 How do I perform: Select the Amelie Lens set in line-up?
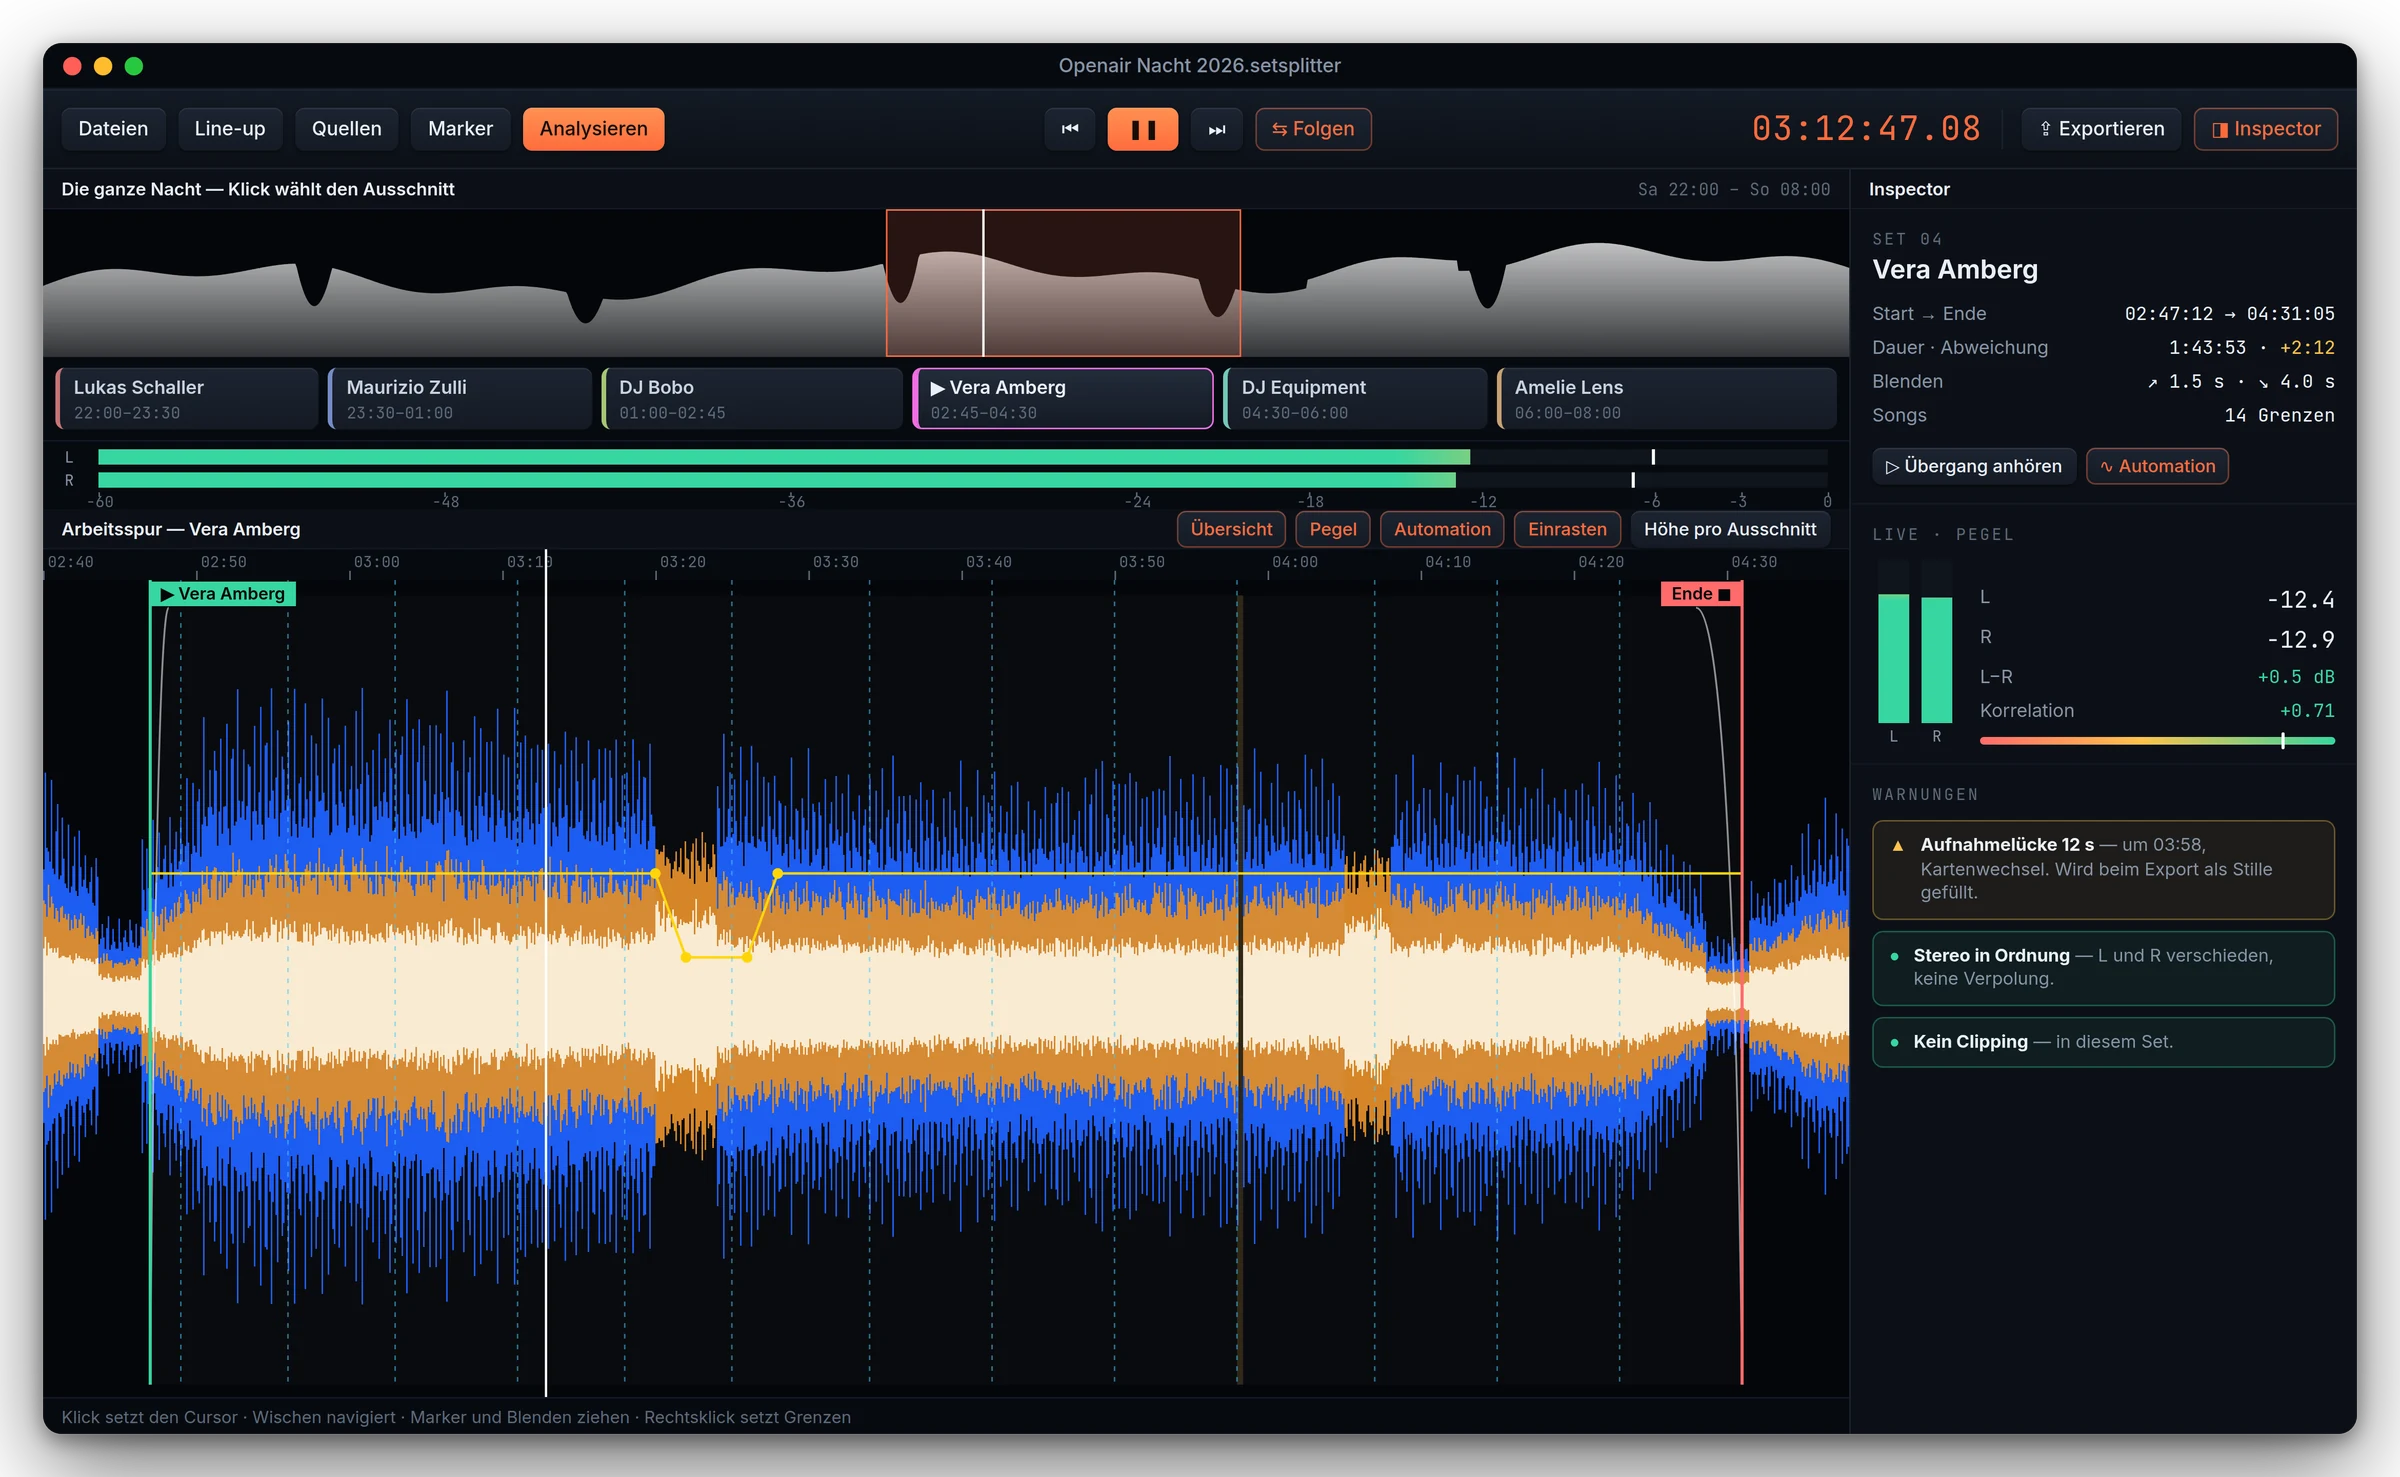tap(1667, 399)
